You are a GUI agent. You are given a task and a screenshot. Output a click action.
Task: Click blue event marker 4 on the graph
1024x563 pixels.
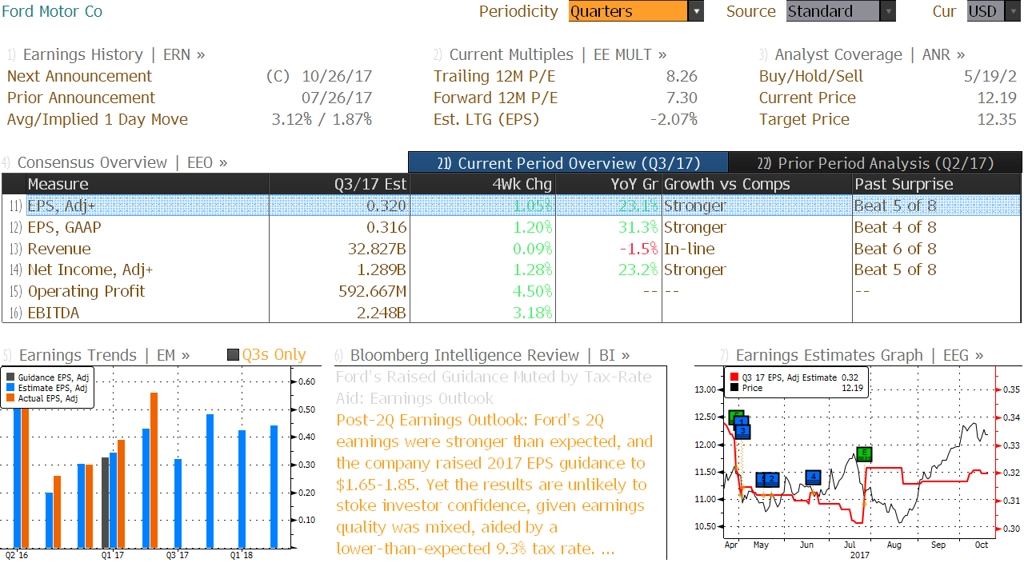pyautogui.click(x=813, y=477)
